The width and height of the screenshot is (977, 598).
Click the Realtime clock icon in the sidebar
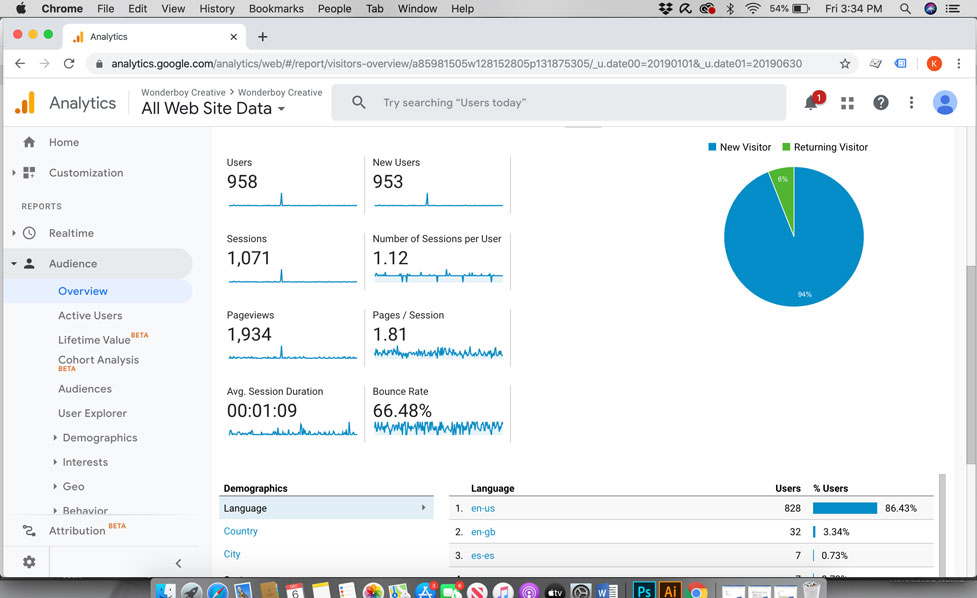(29, 233)
